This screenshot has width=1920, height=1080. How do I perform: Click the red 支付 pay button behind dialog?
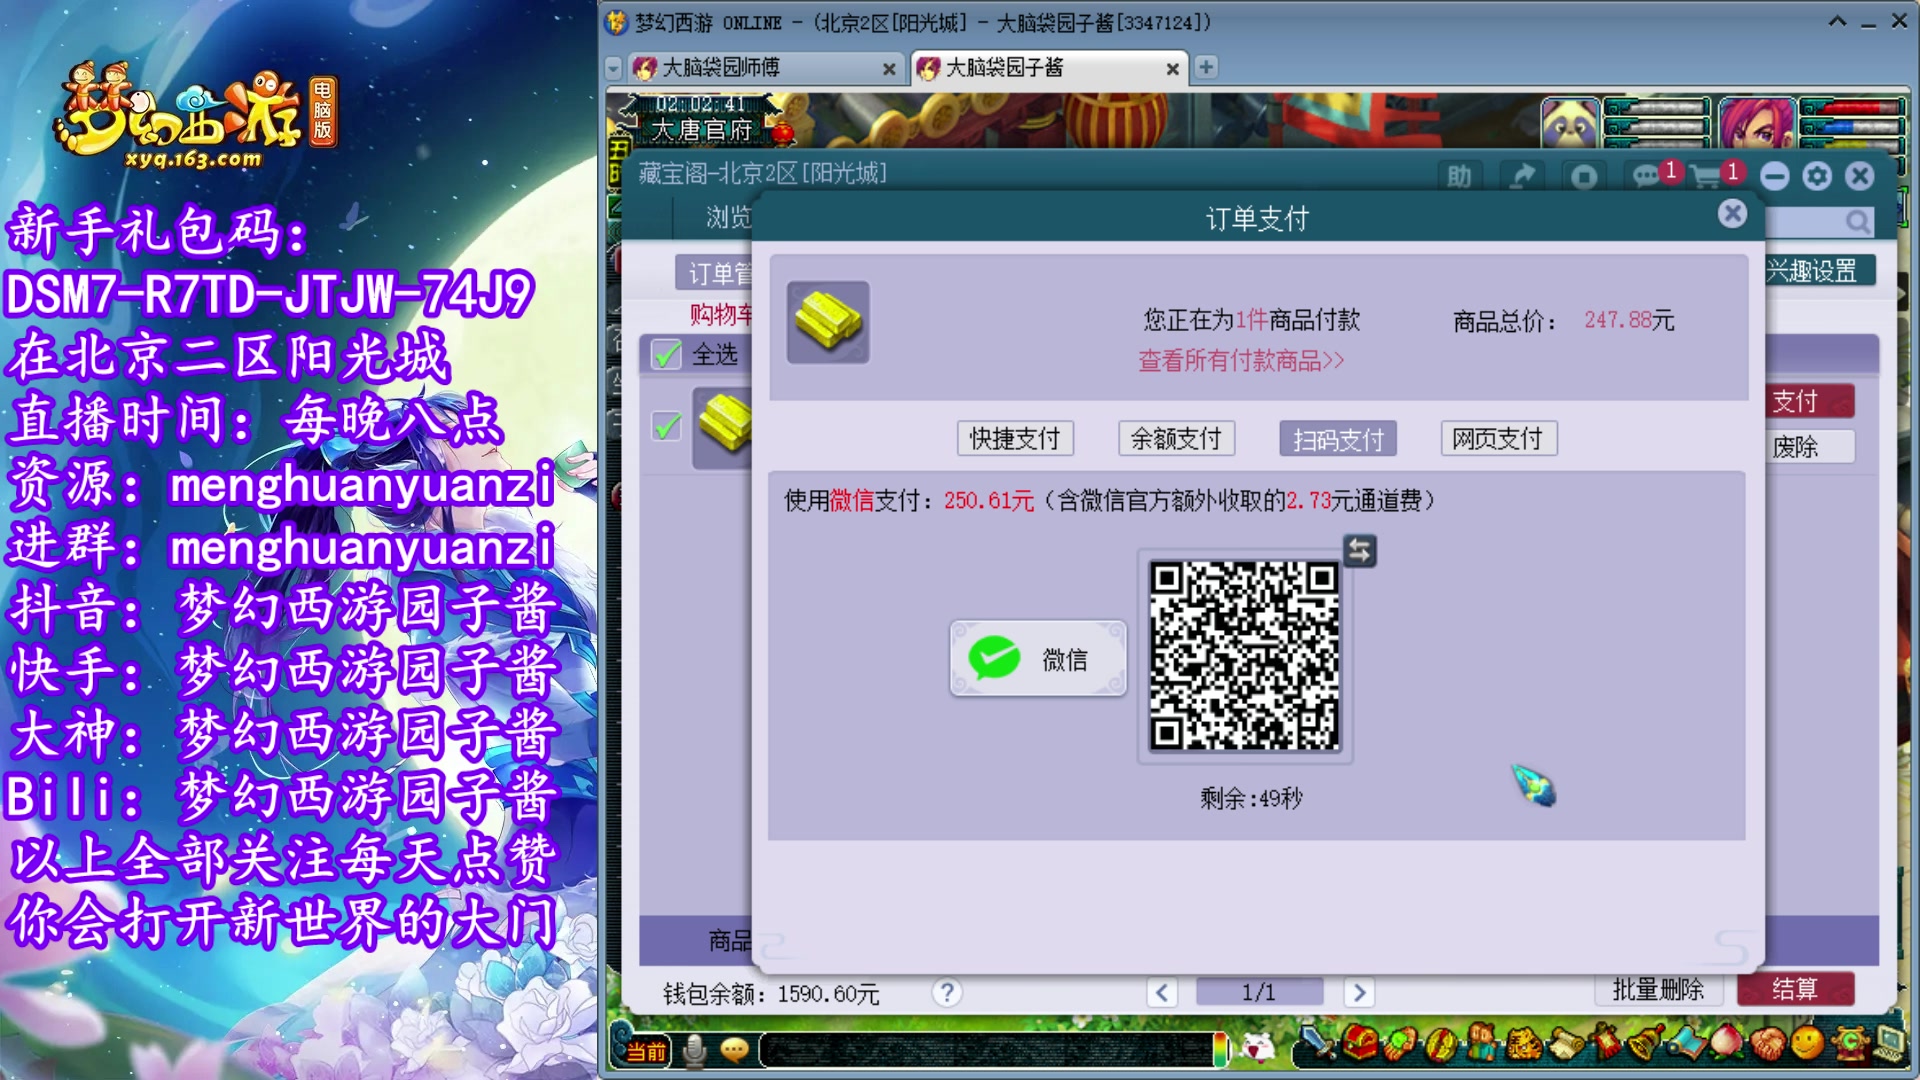tap(1810, 401)
